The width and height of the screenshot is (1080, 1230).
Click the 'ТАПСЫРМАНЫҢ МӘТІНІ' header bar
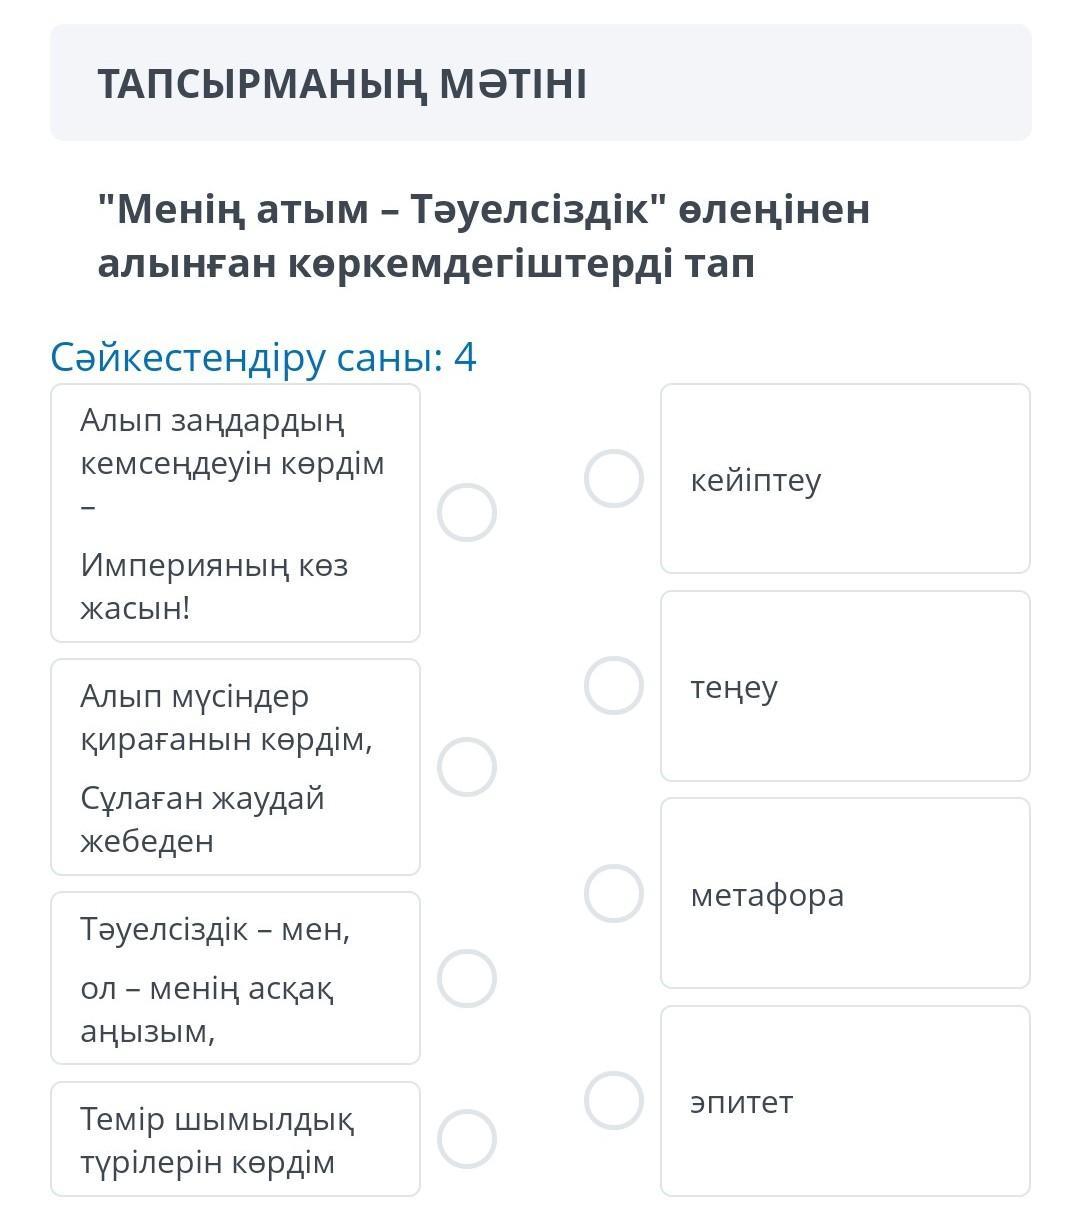[540, 83]
